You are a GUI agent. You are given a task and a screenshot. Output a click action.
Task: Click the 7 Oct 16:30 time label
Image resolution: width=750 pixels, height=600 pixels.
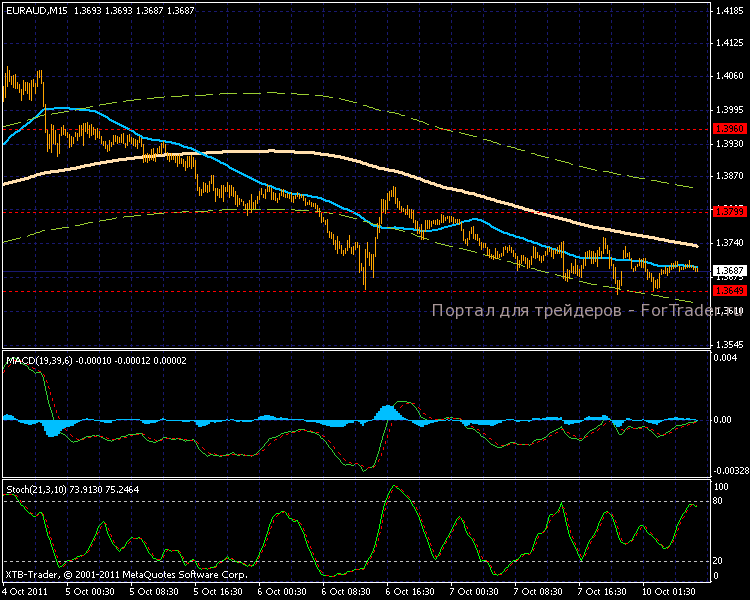coord(603,592)
